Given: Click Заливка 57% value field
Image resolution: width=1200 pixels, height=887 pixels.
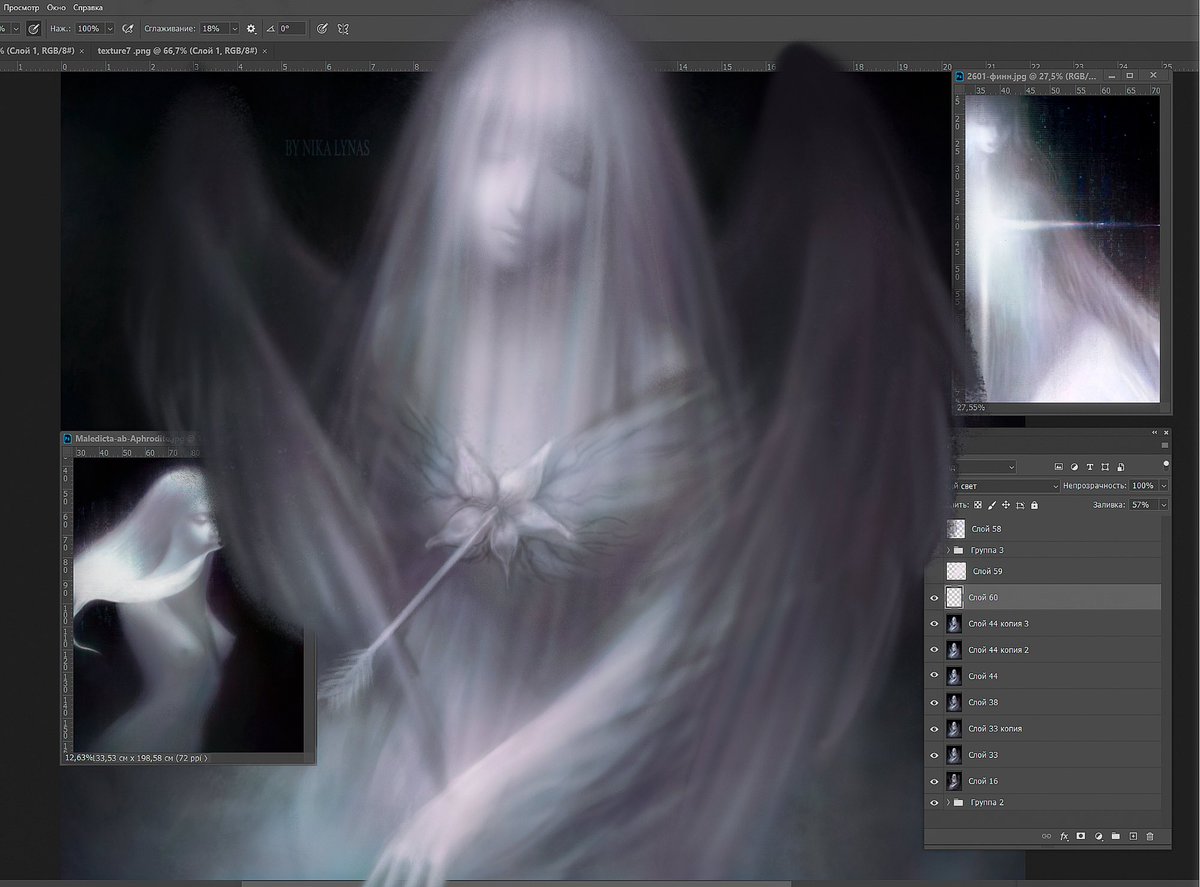Looking at the screenshot, I should 1143,506.
